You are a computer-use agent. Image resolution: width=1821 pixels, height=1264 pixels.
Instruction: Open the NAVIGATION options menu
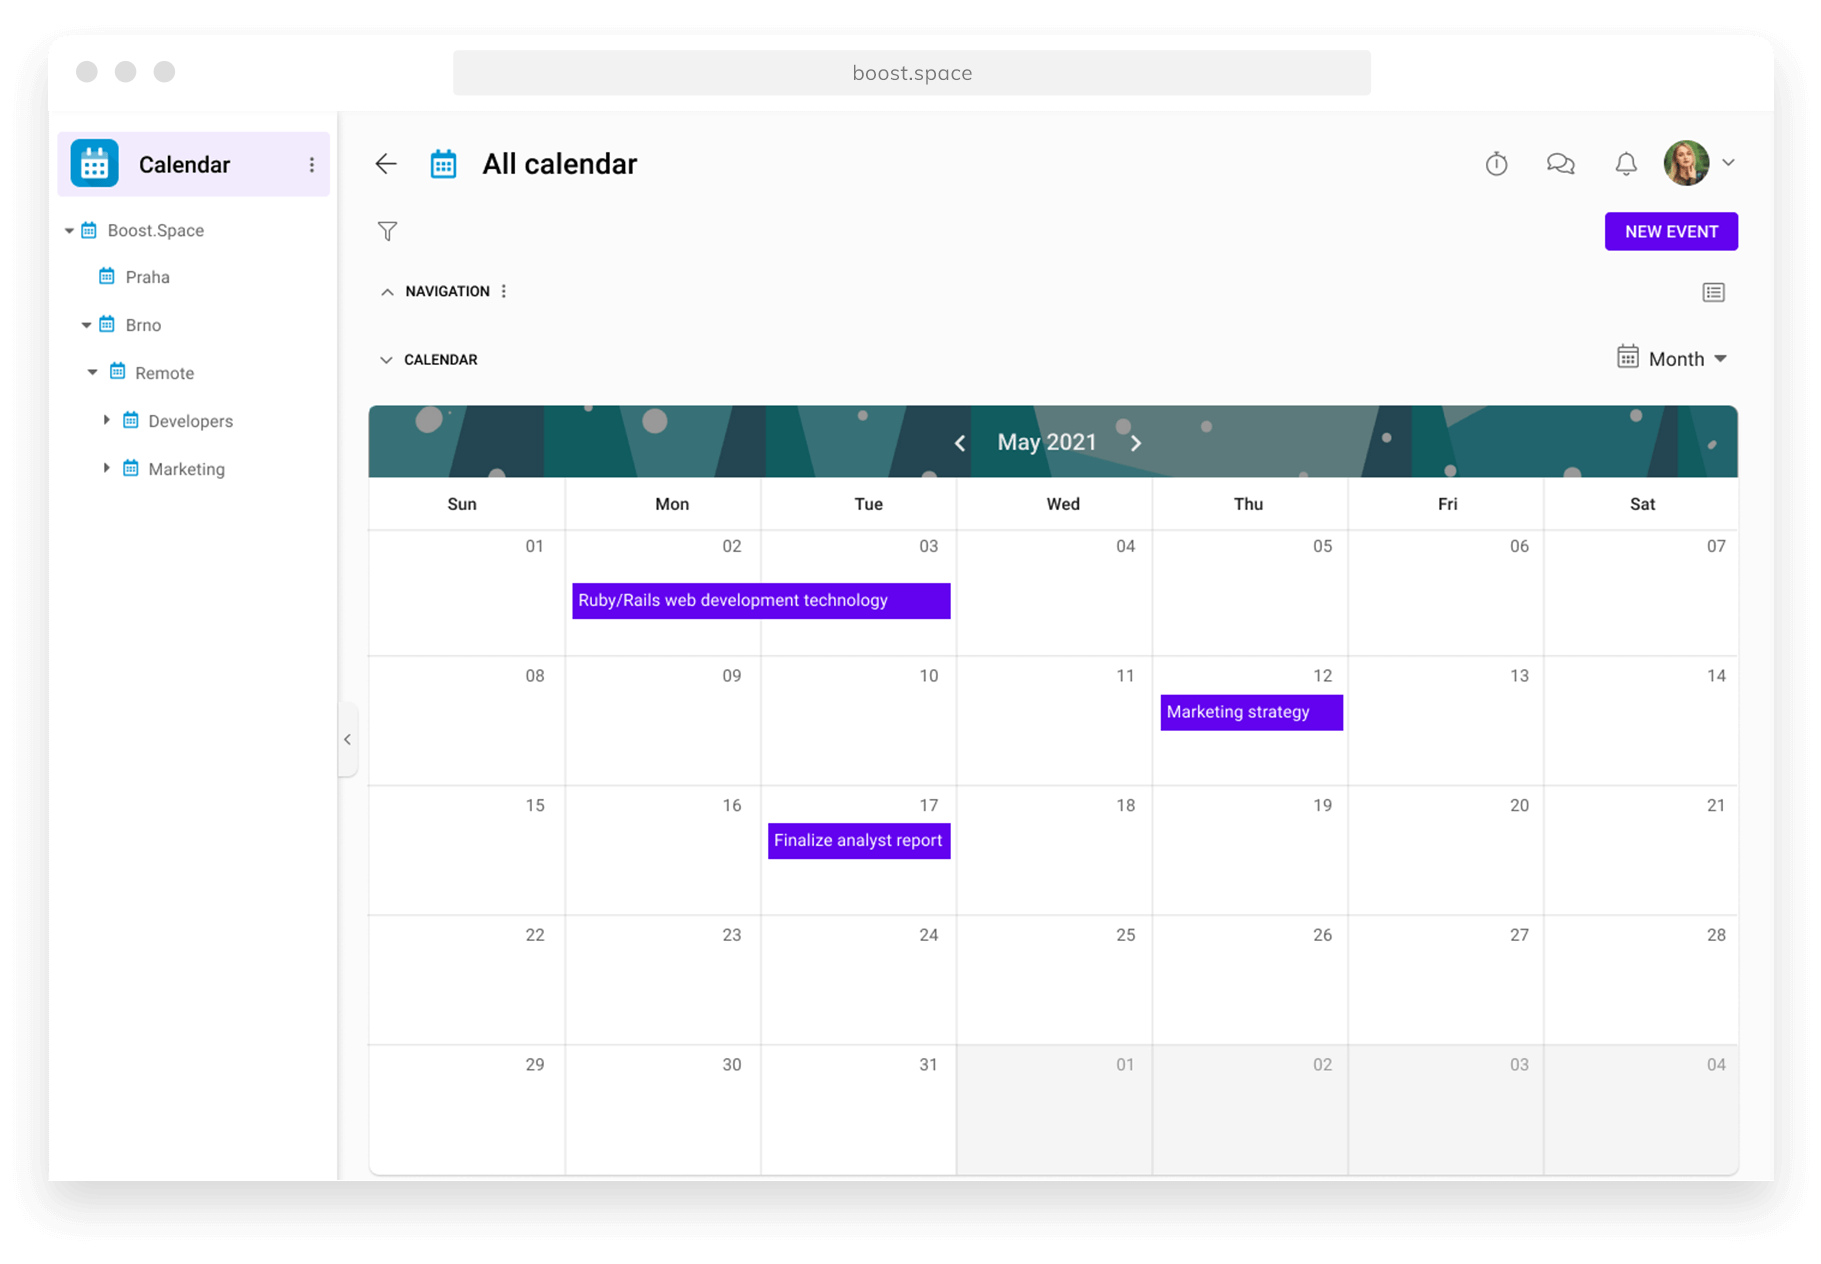tap(505, 290)
